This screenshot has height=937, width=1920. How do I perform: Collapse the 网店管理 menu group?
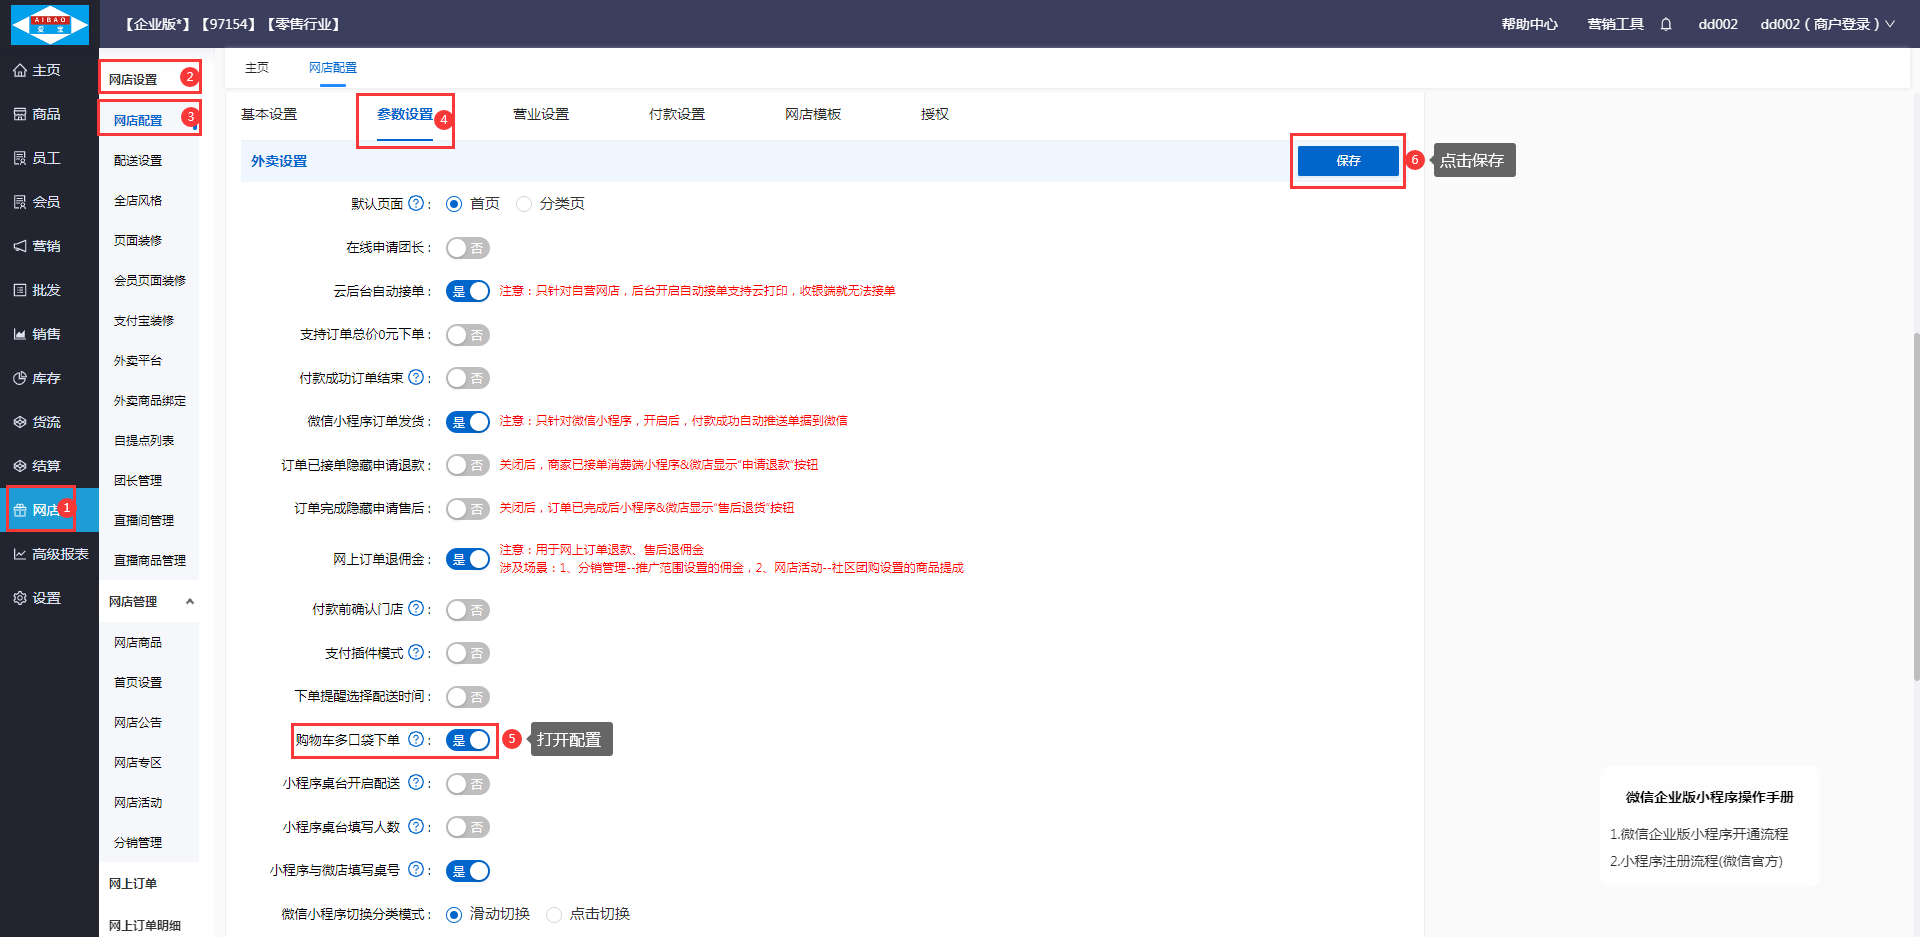click(x=189, y=602)
